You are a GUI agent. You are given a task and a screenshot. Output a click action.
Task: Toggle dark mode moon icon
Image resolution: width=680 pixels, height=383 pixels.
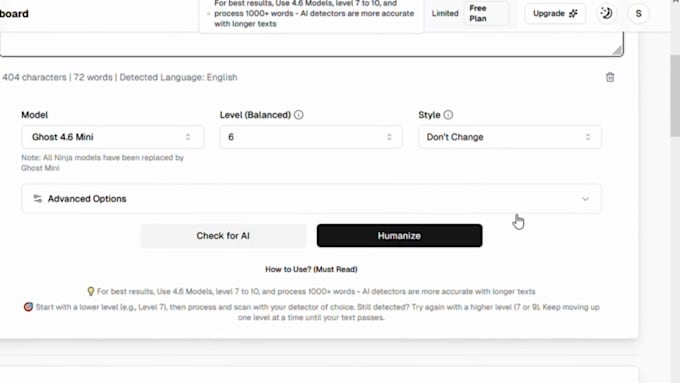[x=606, y=13]
